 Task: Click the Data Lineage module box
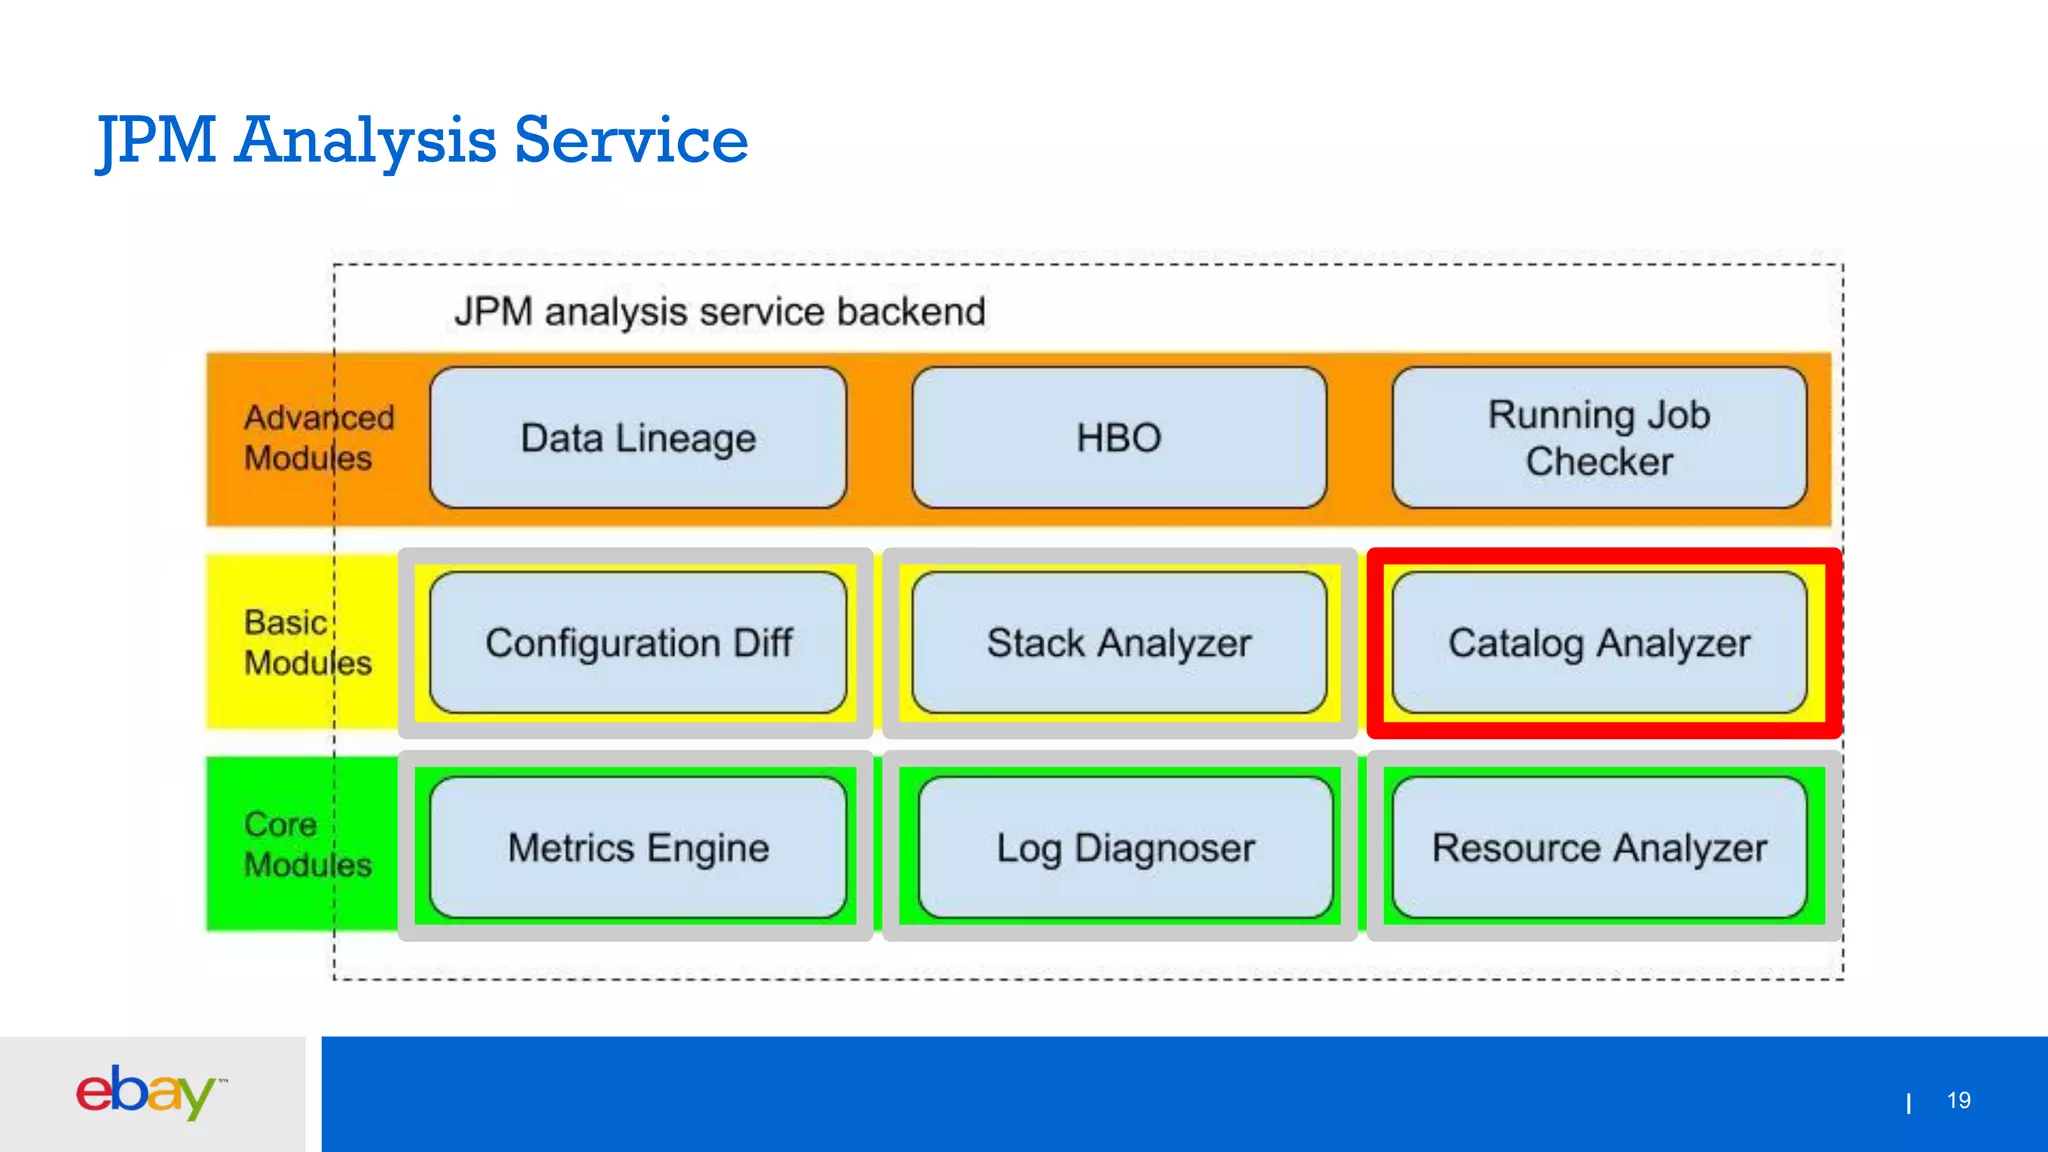point(638,438)
